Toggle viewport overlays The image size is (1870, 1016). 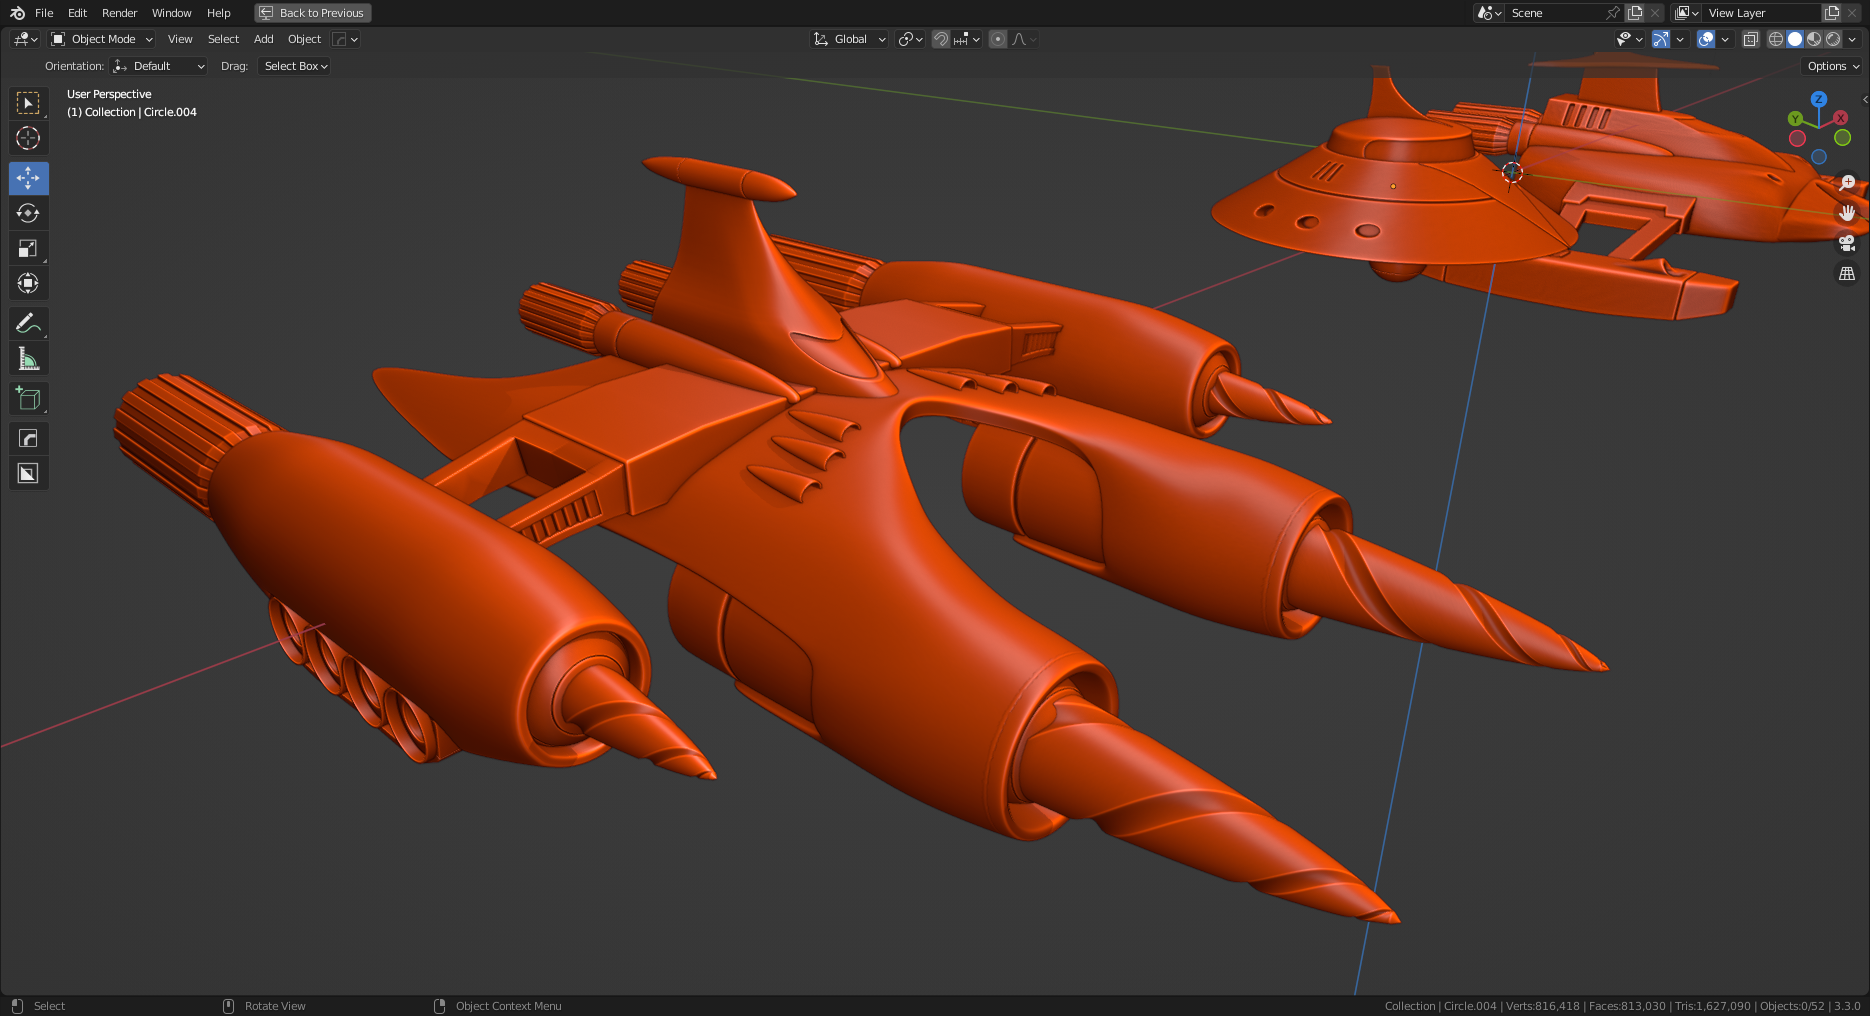pos(1706,39)
